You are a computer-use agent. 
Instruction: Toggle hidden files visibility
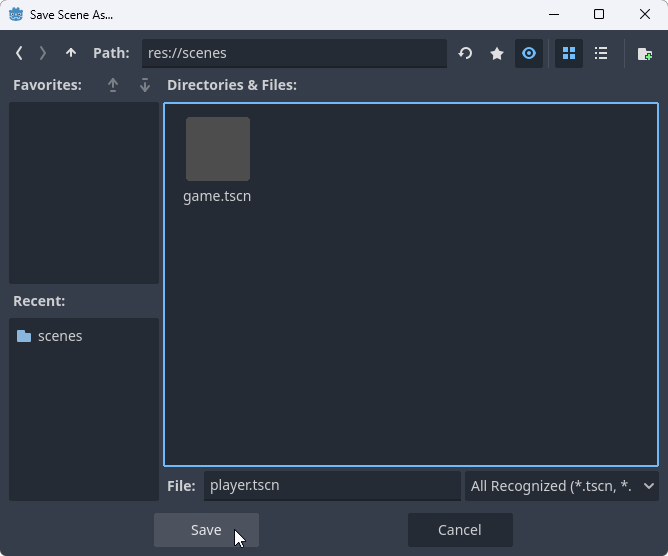click(x=529, y=53)
